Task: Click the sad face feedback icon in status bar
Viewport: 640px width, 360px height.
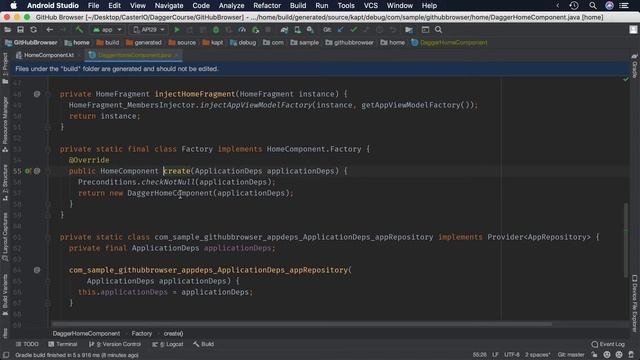Action: (619, 355)
